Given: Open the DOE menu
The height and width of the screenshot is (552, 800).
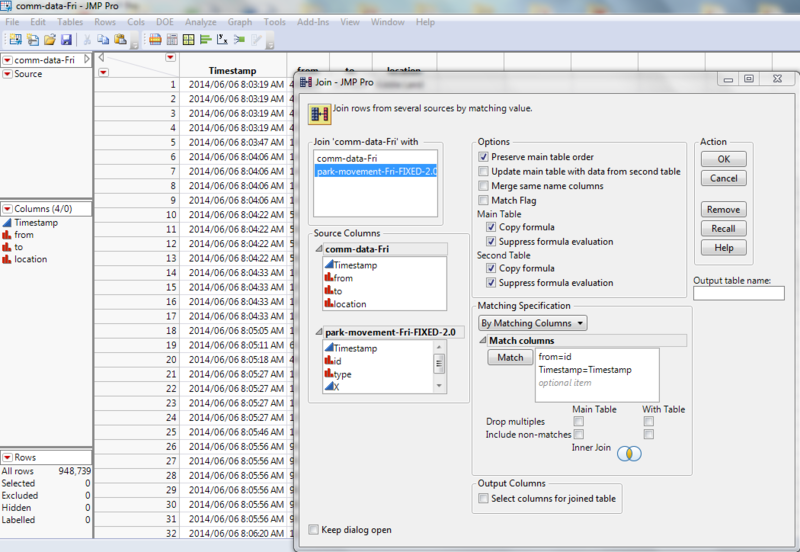Looking at the screenshot, I should point(165,22).
